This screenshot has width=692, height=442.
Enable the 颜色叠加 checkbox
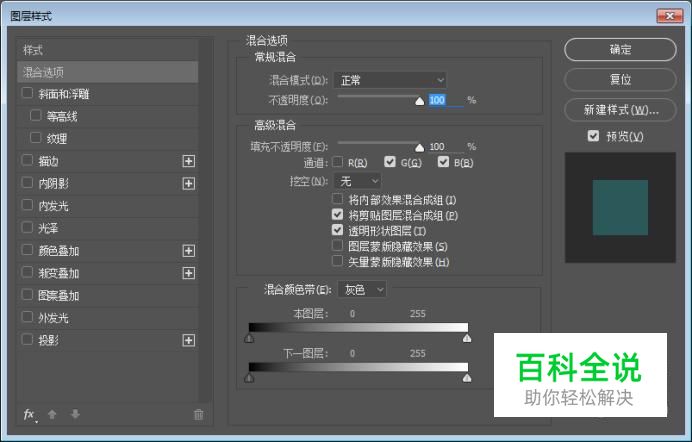click(x=27, y=250)
